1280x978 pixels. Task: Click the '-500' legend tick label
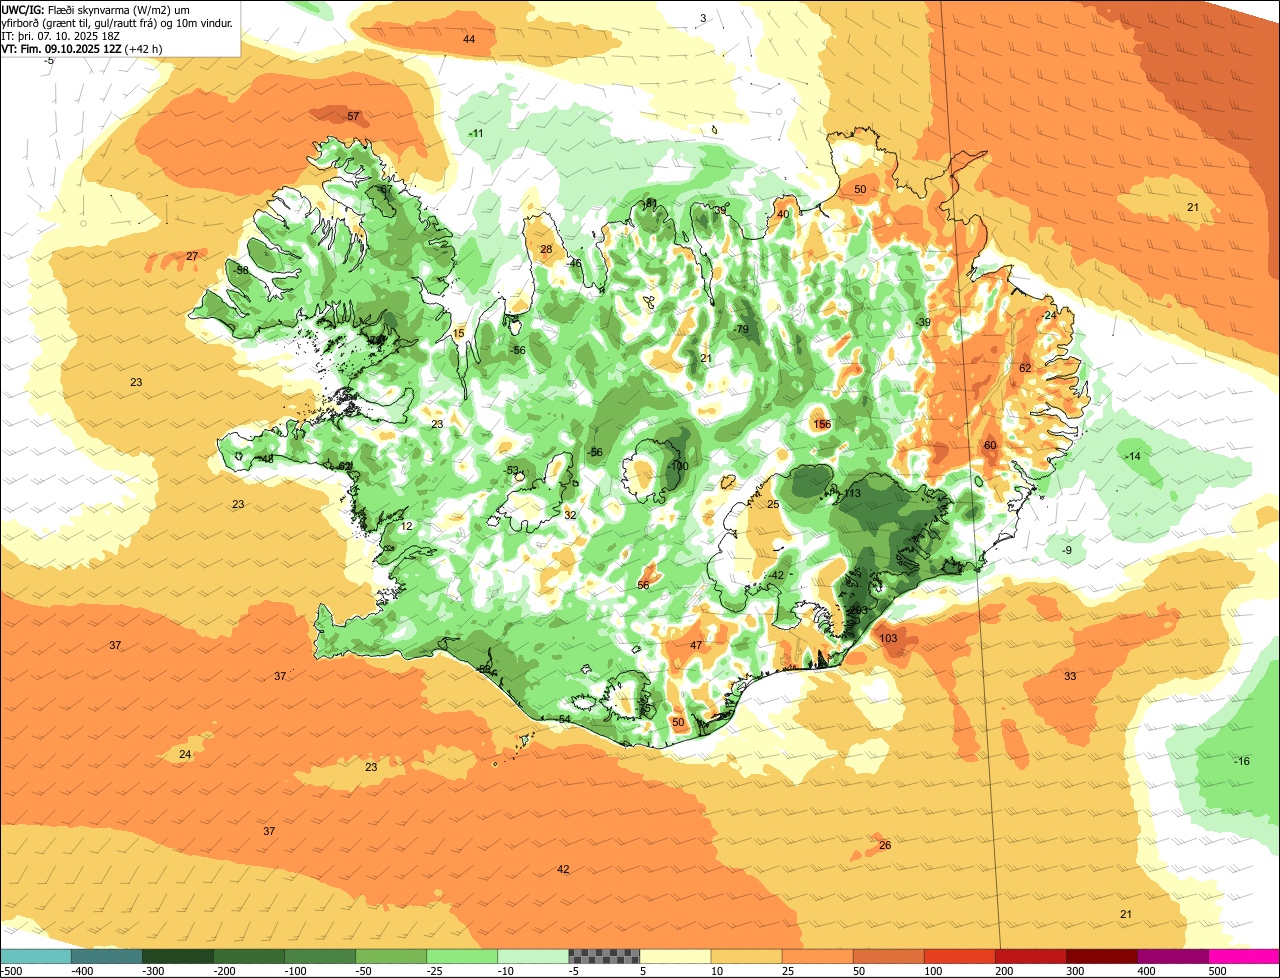pos(10,971)
